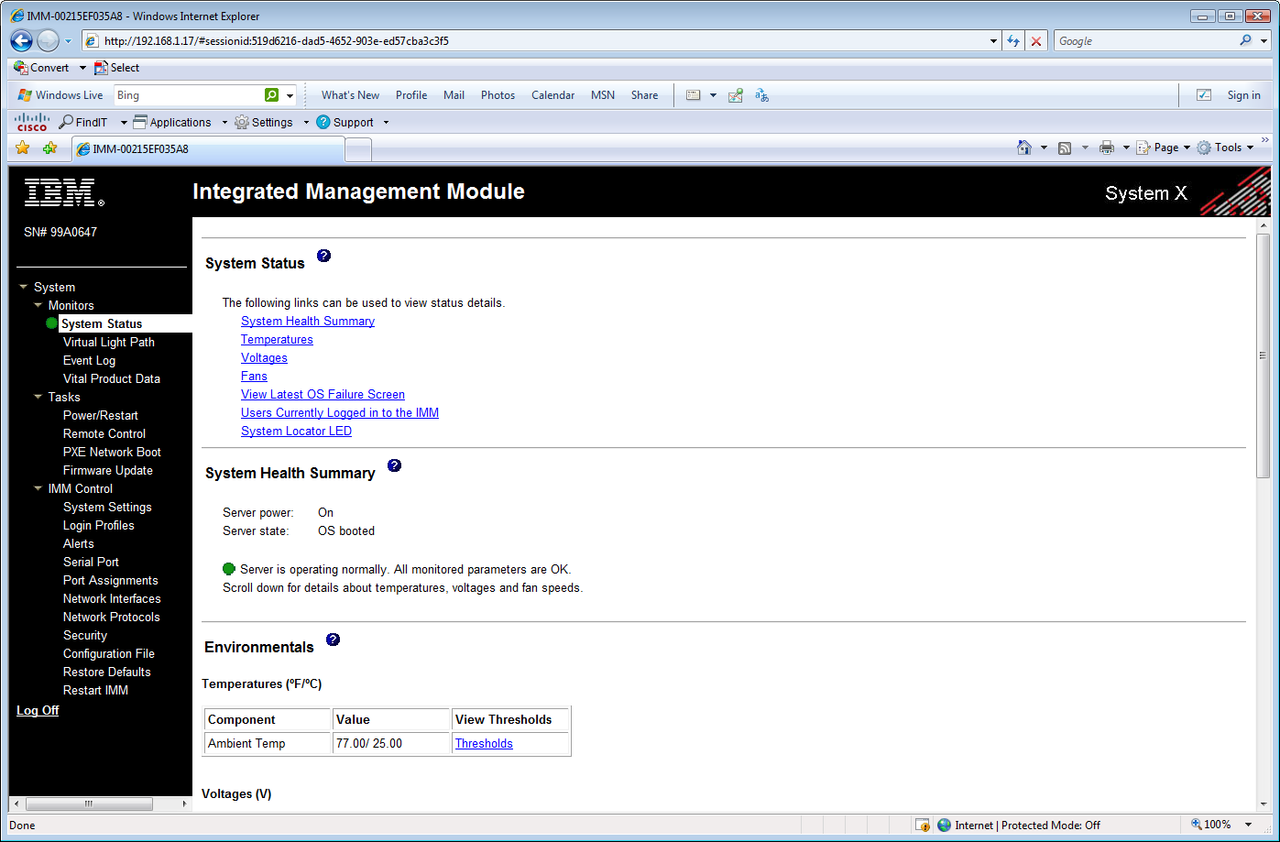Click Calendar in Windows Live toolbar
The height and width of the screenshot is (842, 1280).
coord(553,95)
